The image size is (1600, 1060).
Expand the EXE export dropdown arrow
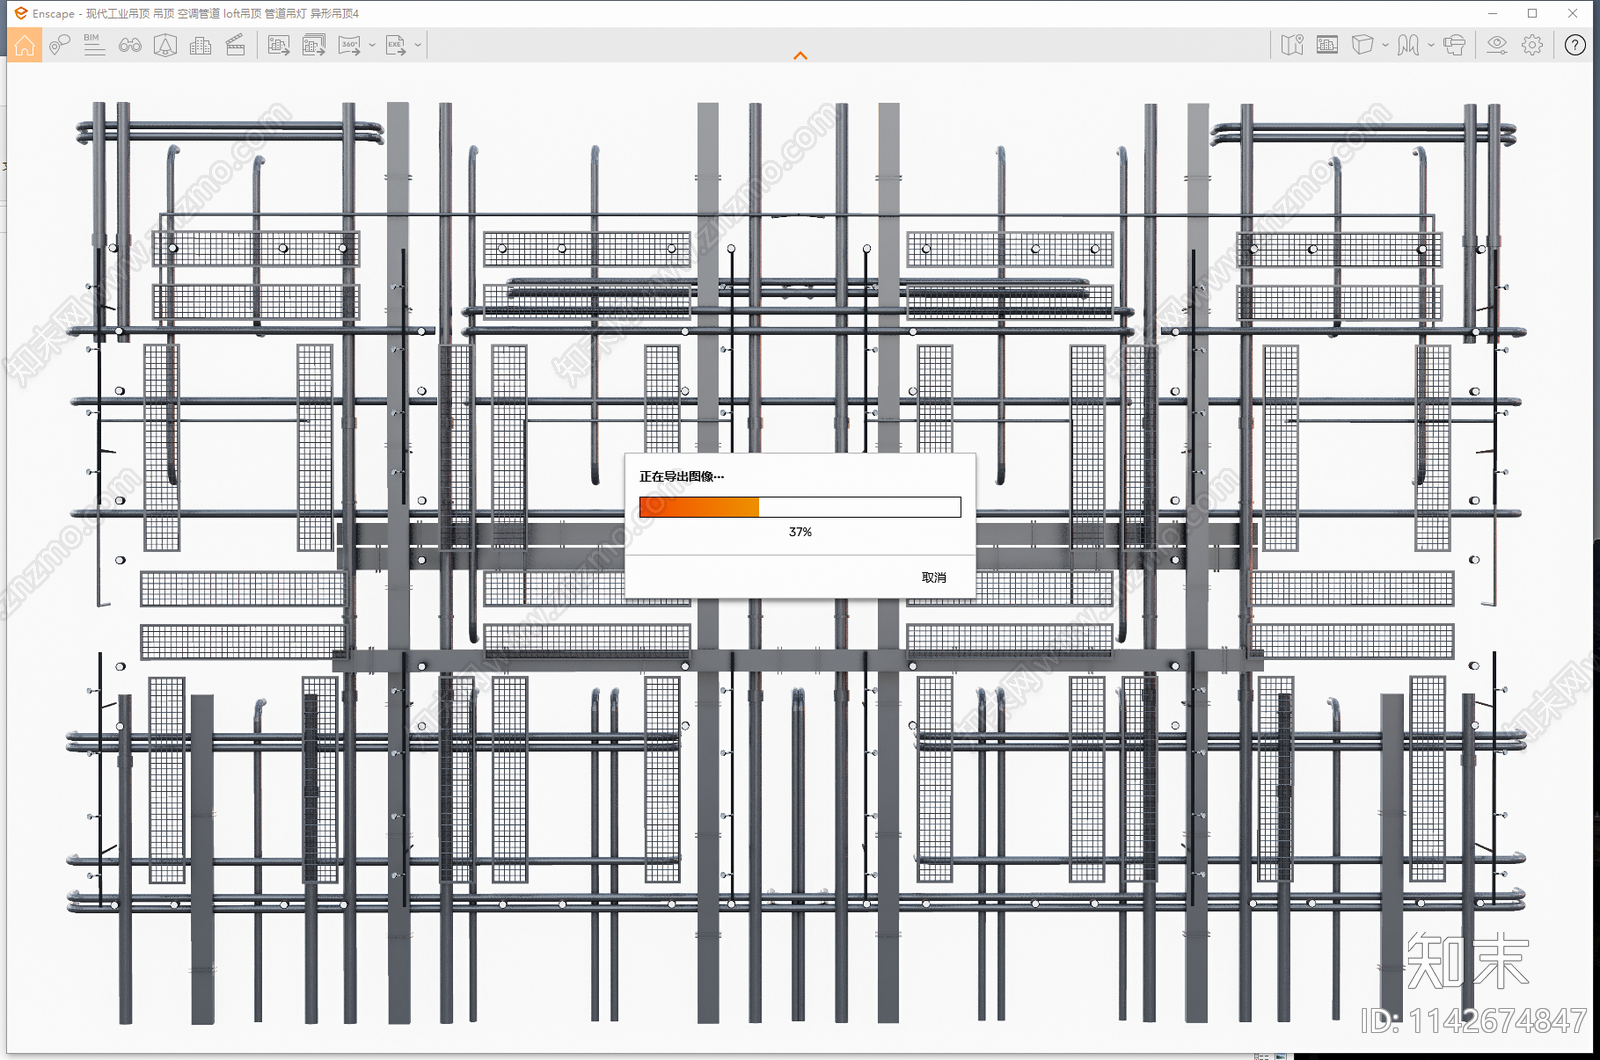[x=418, y=45]
